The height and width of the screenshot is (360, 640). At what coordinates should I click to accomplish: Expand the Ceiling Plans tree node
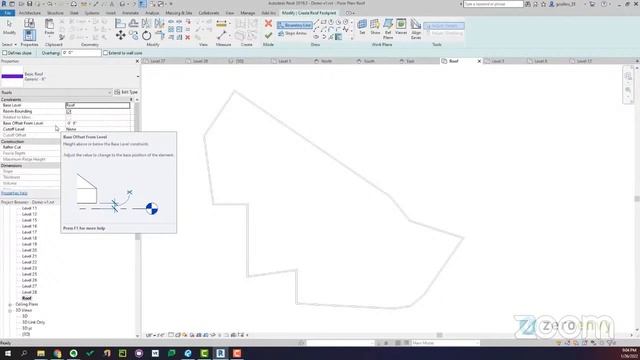(10, 304)
